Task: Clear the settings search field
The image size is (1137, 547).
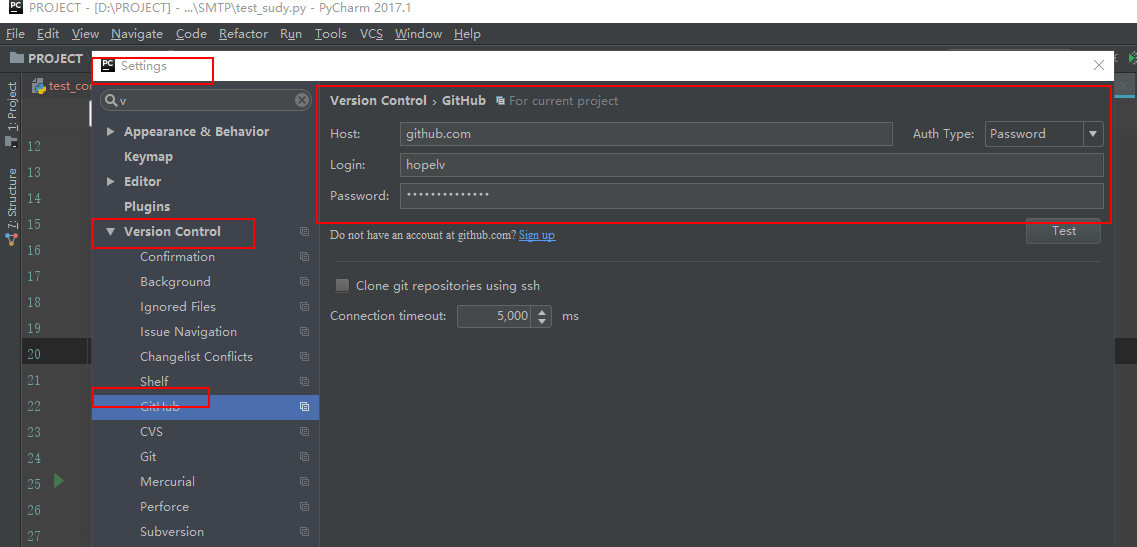Action: [302, 101]
